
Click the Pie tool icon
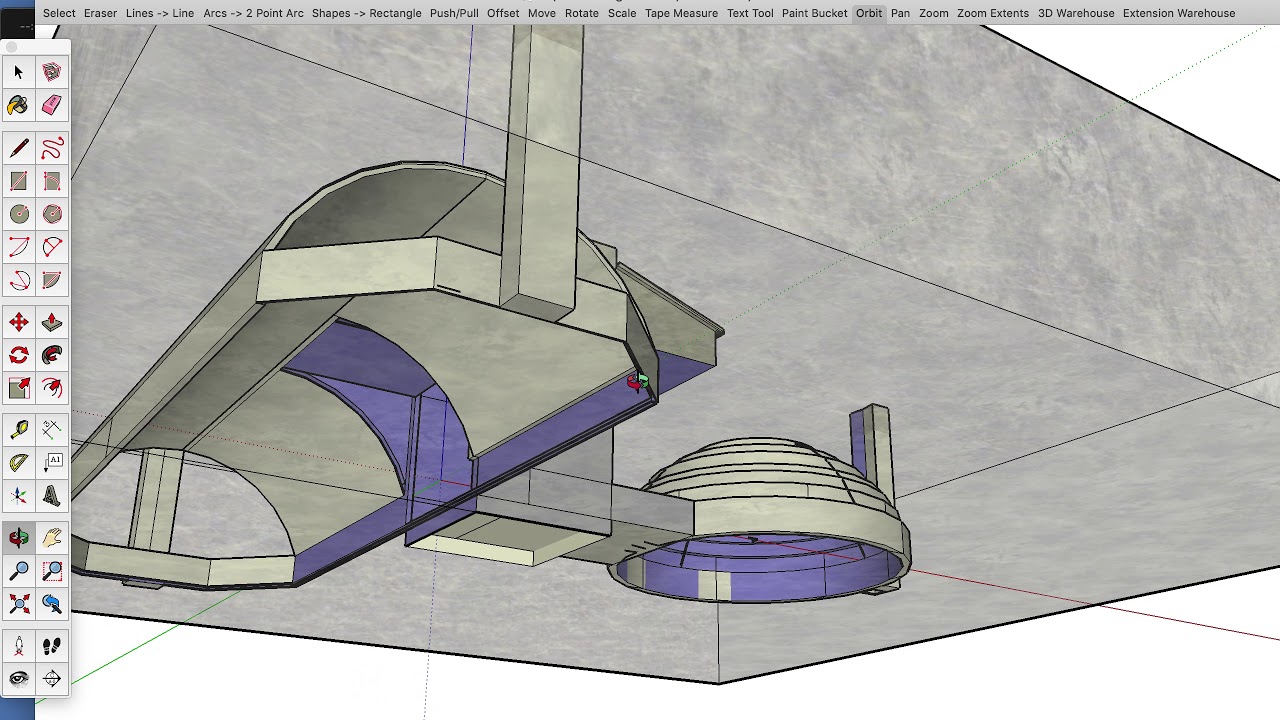(52, 280)
